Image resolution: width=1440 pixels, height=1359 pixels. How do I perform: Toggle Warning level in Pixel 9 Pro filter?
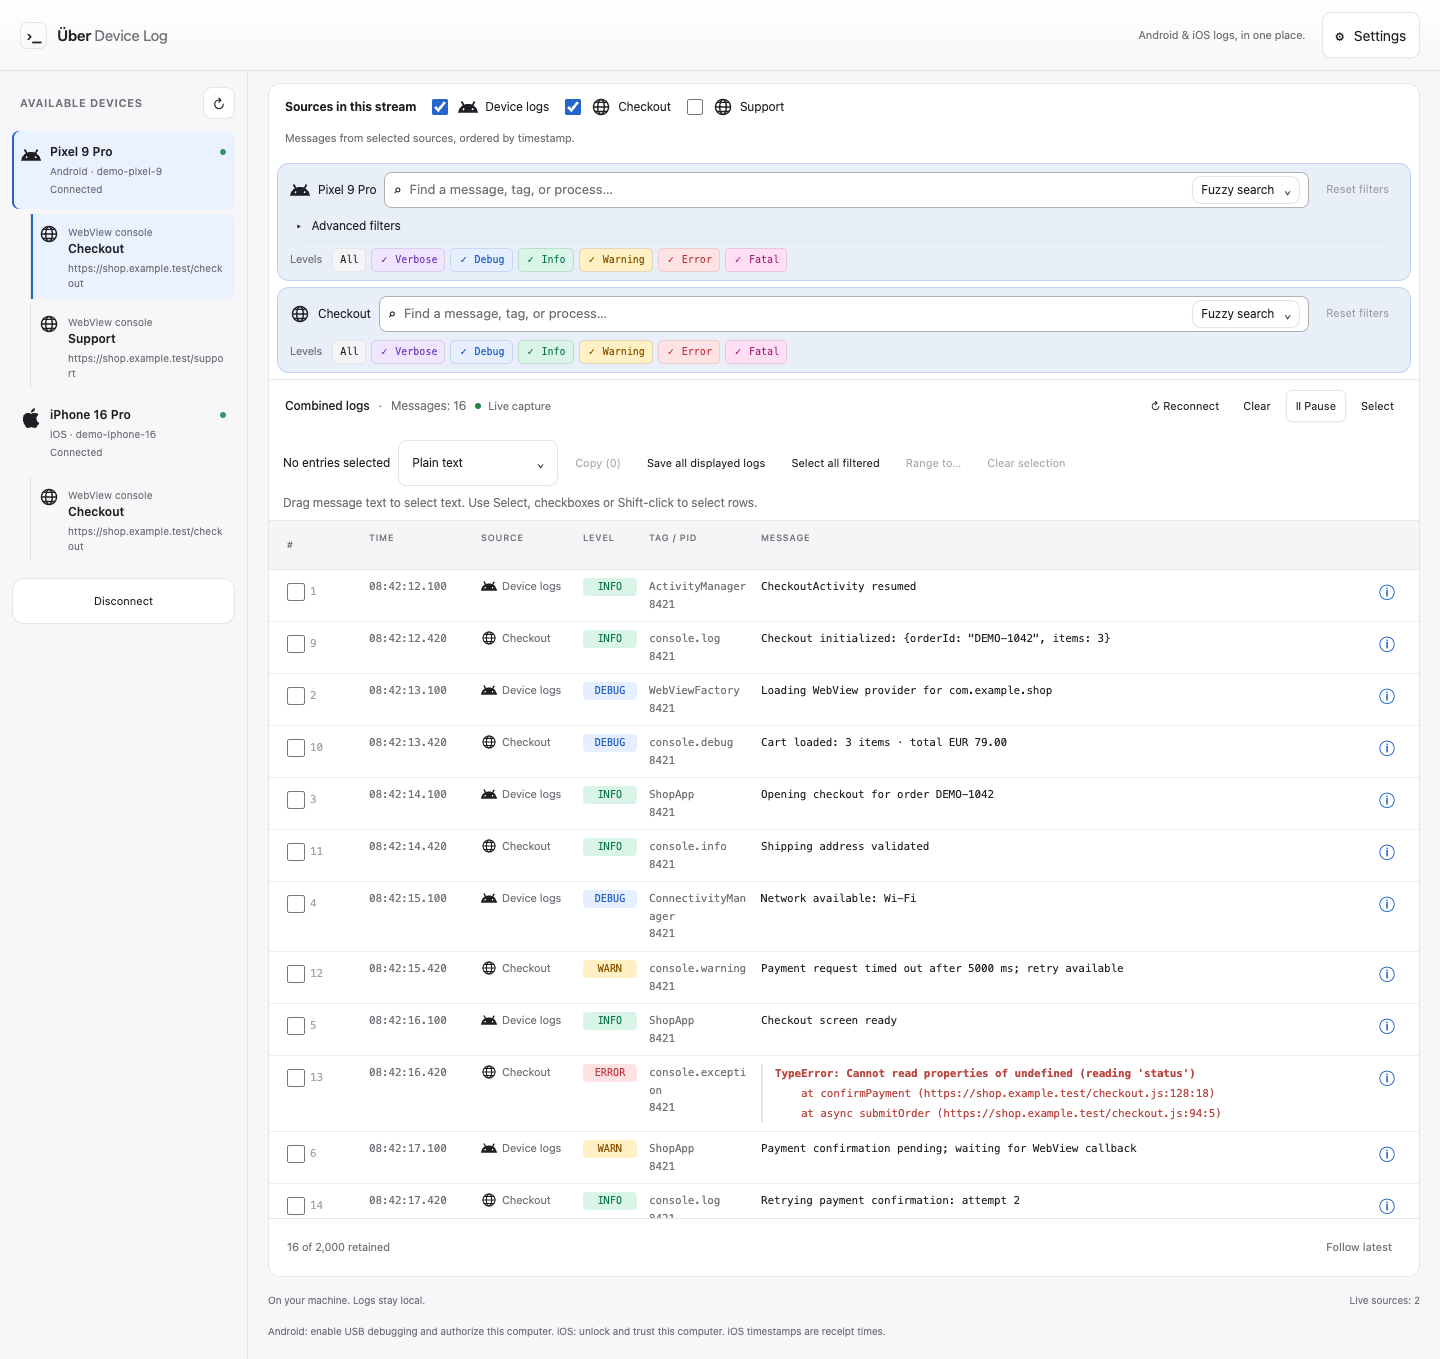click(616, 260)
